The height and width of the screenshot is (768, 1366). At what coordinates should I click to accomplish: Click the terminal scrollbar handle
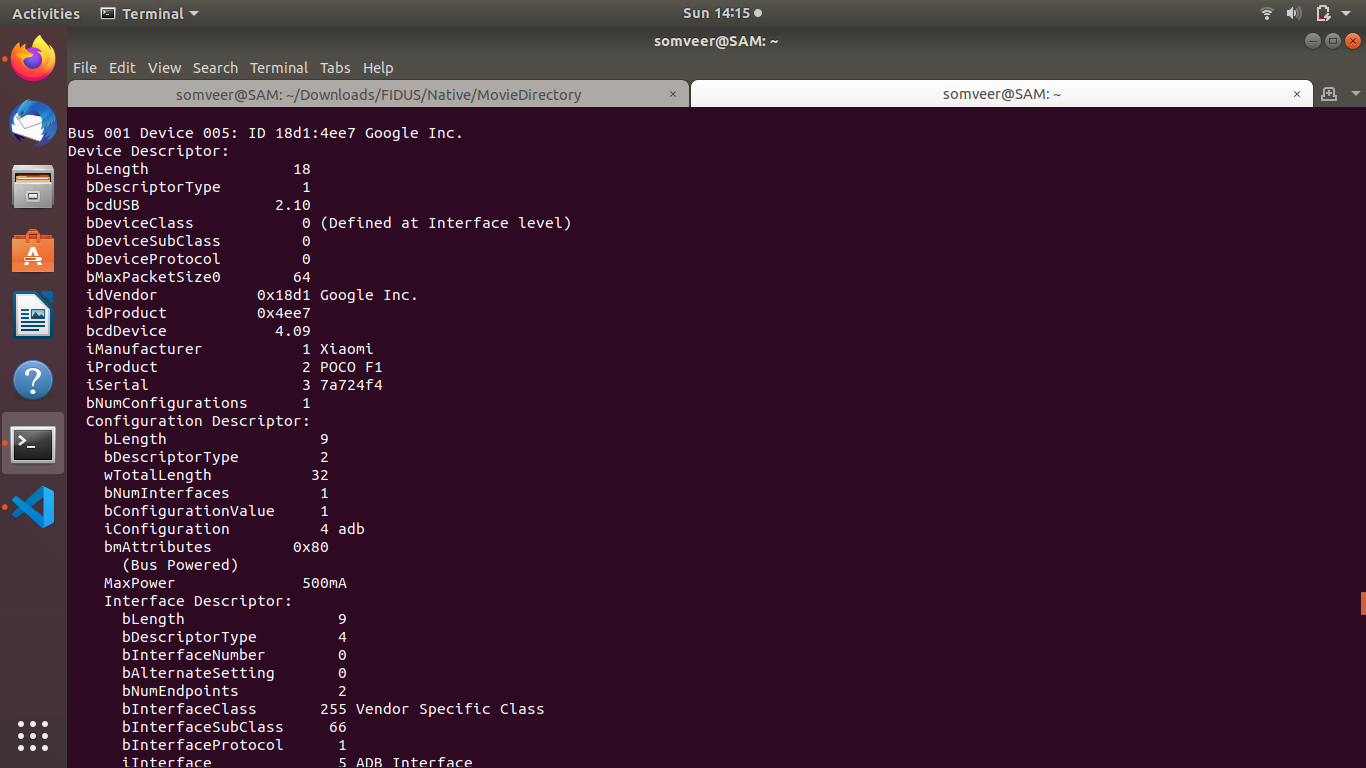1363,603
